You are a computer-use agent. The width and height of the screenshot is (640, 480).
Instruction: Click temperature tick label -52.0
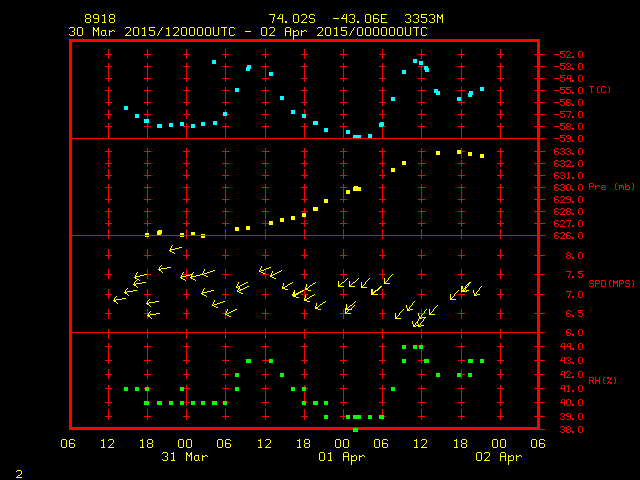[x=568, y=55]
